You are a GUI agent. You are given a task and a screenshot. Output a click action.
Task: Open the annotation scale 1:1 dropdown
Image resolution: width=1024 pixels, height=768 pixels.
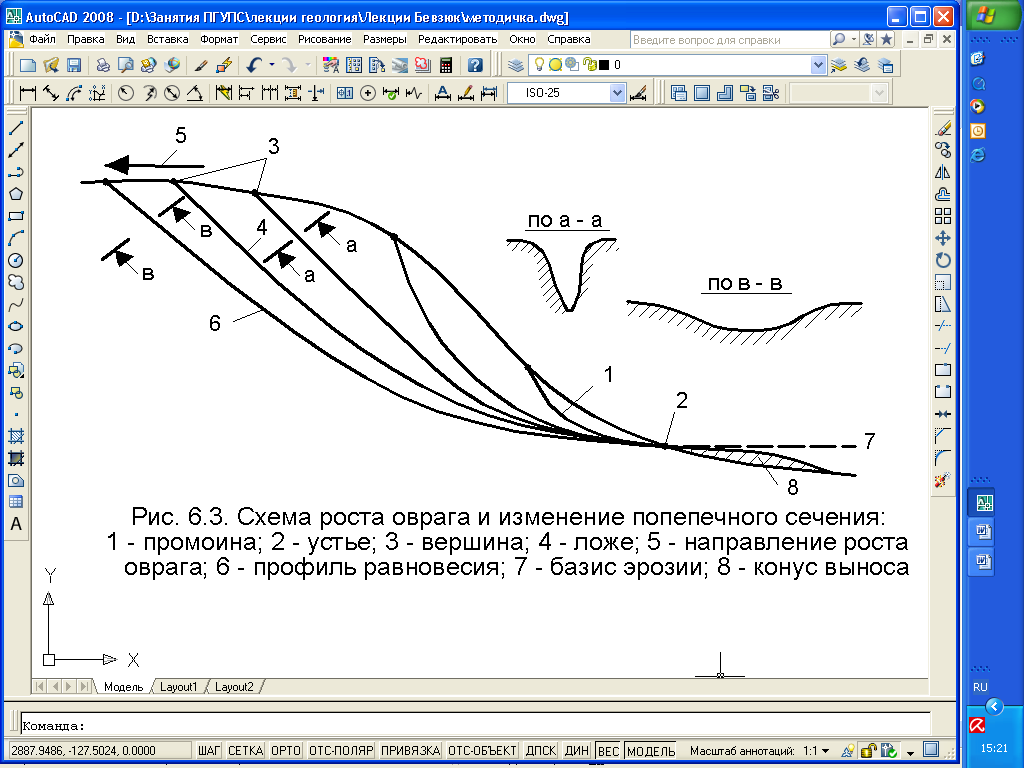point(825,751)
